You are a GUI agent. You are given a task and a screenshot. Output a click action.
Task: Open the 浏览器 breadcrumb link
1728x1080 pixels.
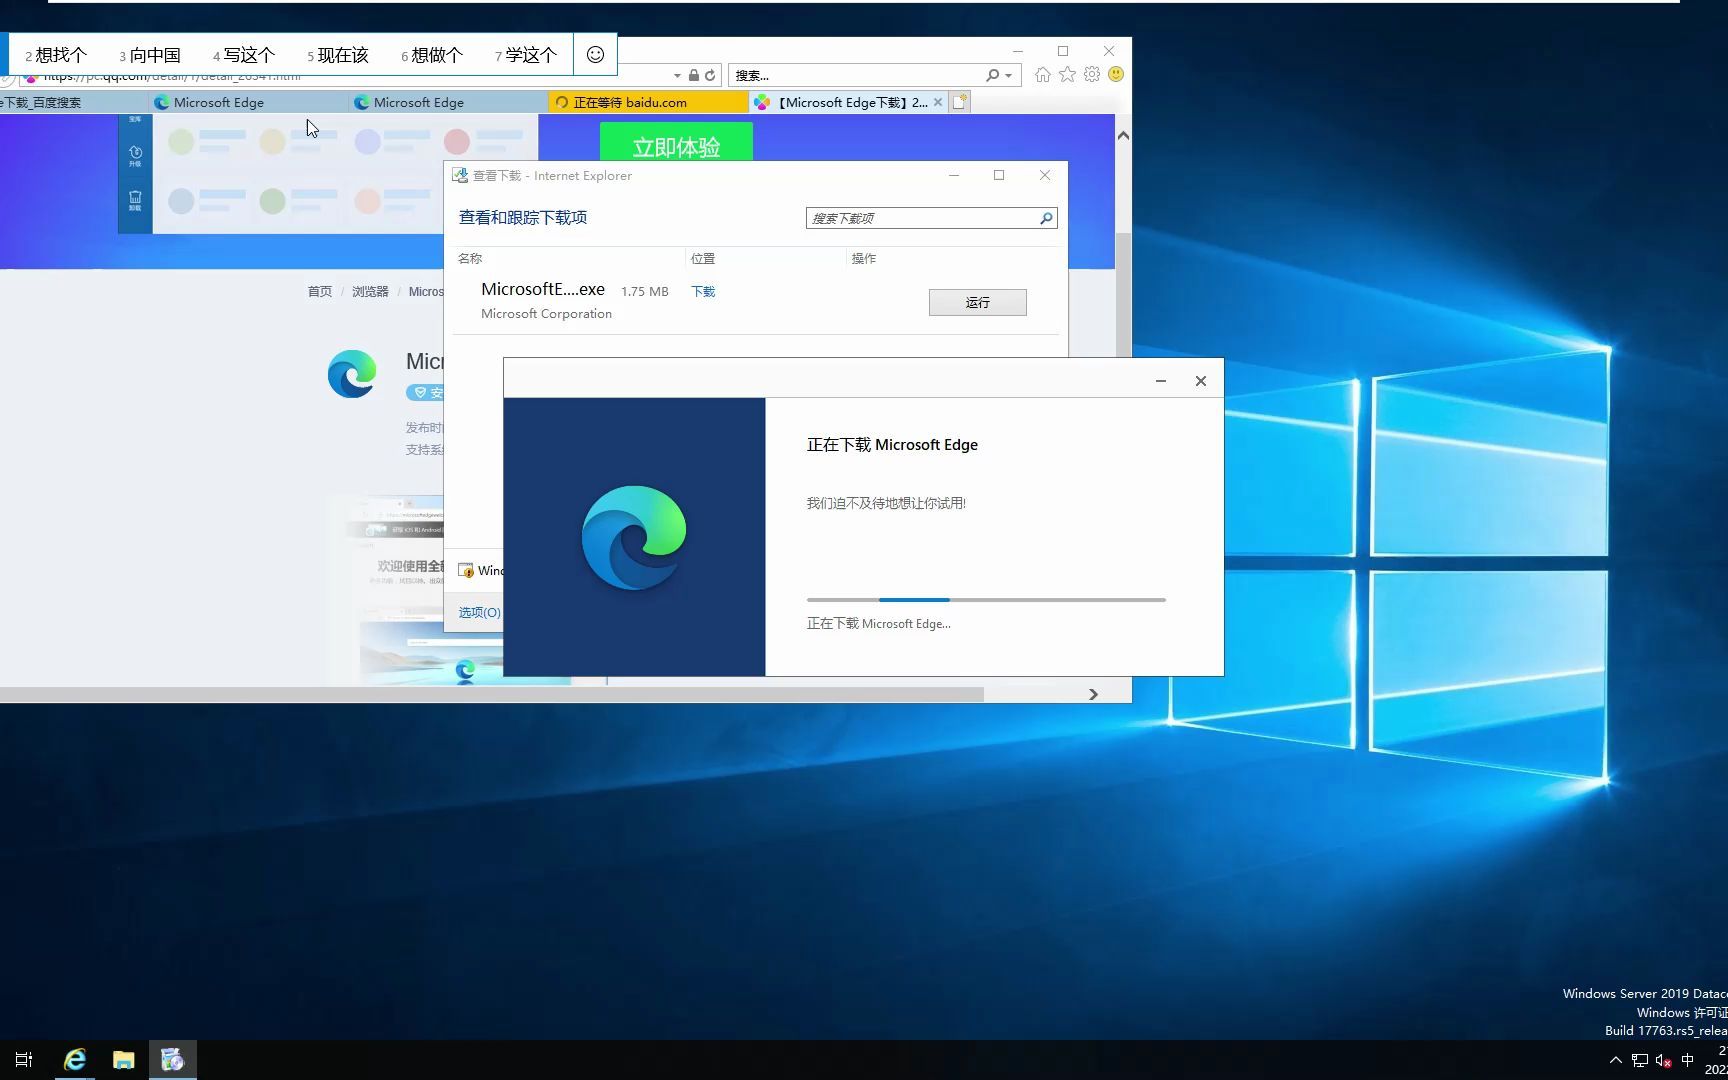tap(370, 292)
